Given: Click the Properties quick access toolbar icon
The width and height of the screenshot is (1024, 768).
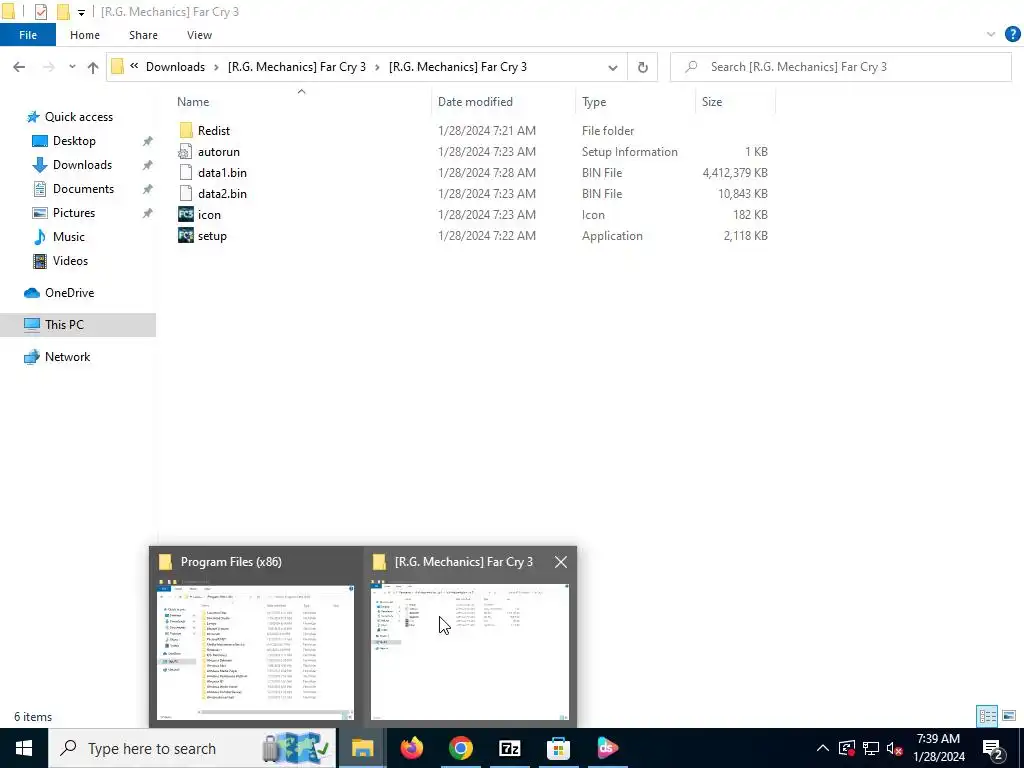Looking at the screenshot, I should click(x=40, y=12).
